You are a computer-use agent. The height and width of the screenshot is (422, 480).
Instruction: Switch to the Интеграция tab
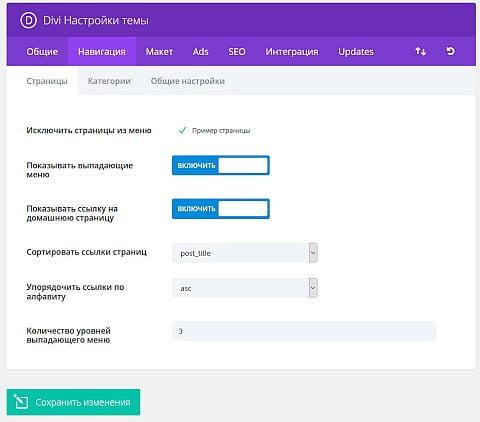point(292,52)
